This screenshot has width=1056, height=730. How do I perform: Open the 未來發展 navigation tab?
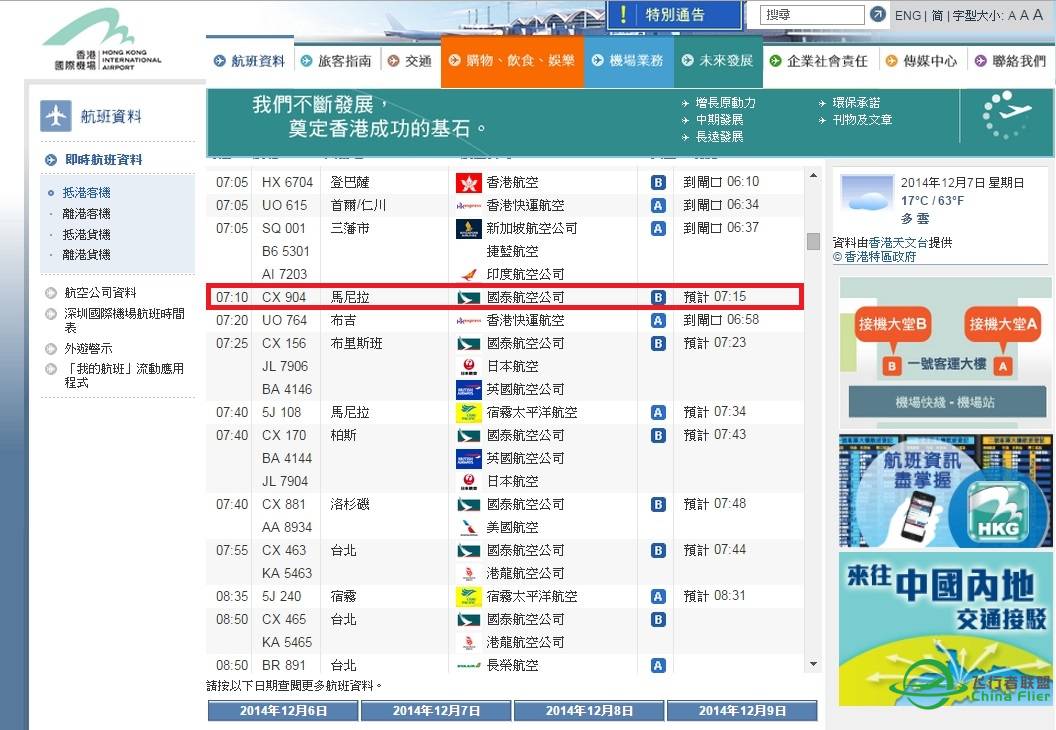[x=718, y=61]
